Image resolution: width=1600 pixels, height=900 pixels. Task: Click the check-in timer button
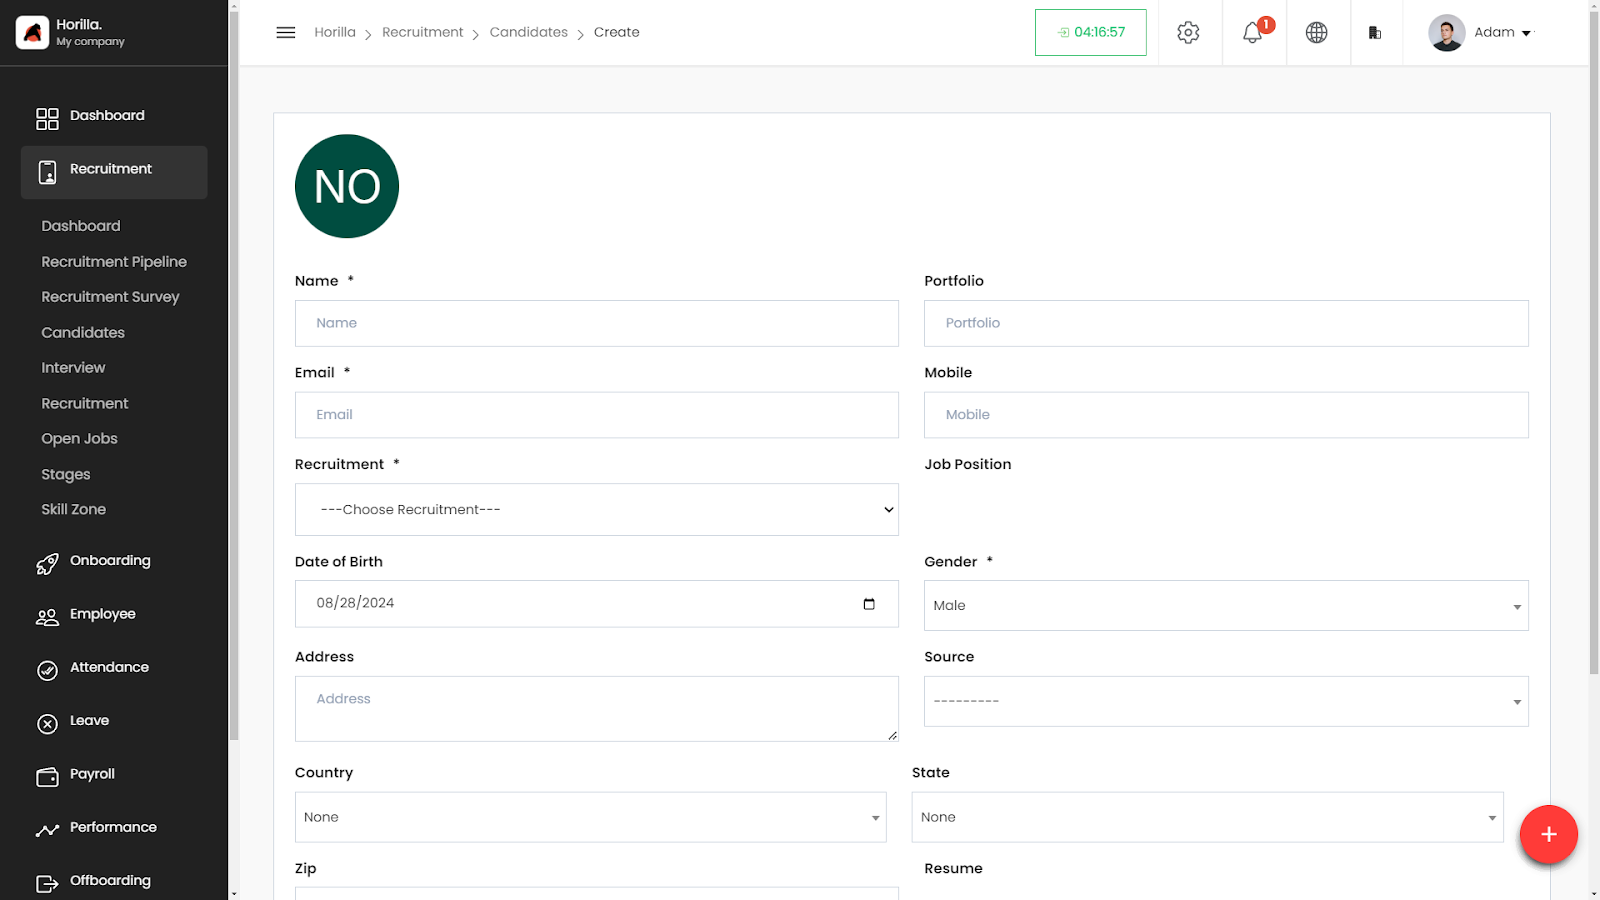click(x=1091, y=33)
